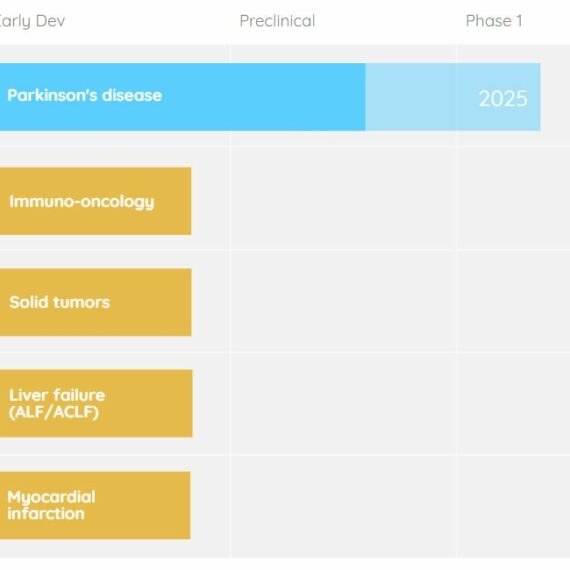Click the 2025 milestone label
Image resolution: width=570 pixels, height=570 pixels.
(x=503, y=99)
